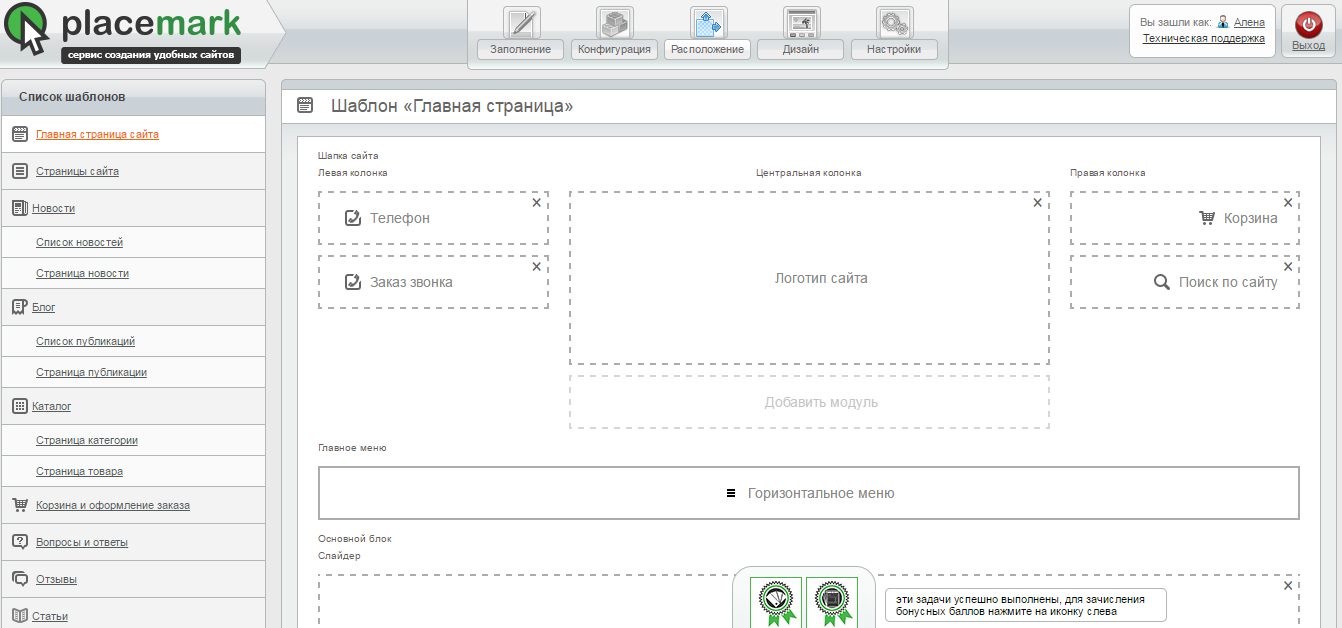Click the Каталог grid icon
1342x628 pixels.
click(x=20, y=406)
